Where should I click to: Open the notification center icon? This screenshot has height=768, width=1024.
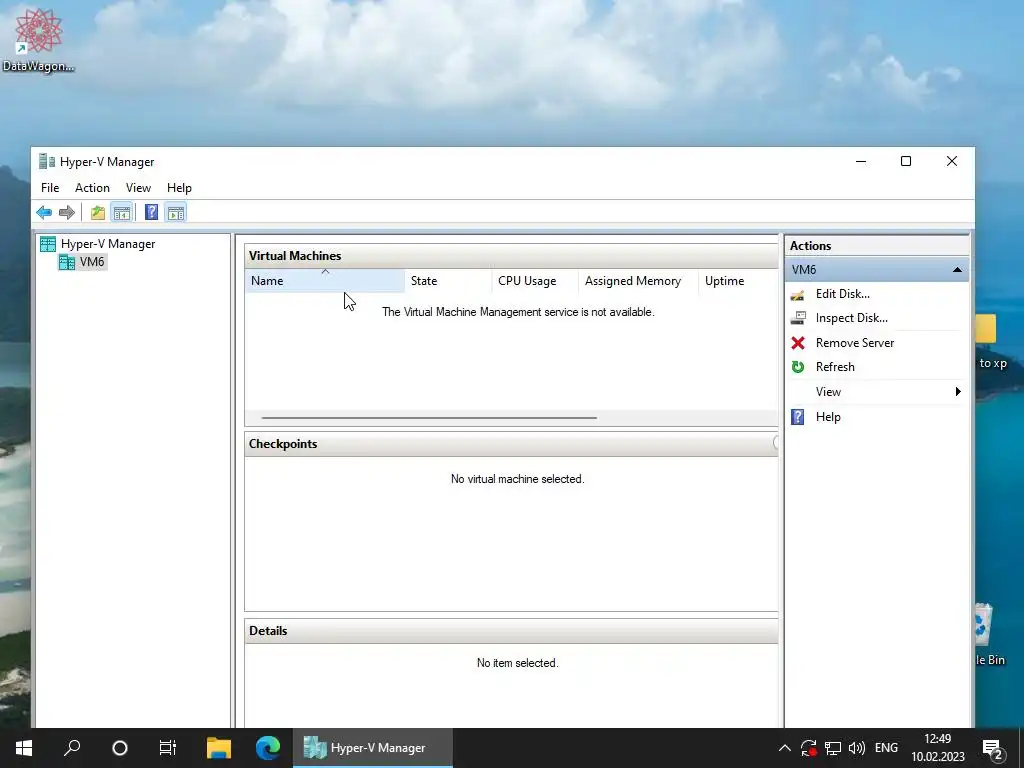pos(993,749)
